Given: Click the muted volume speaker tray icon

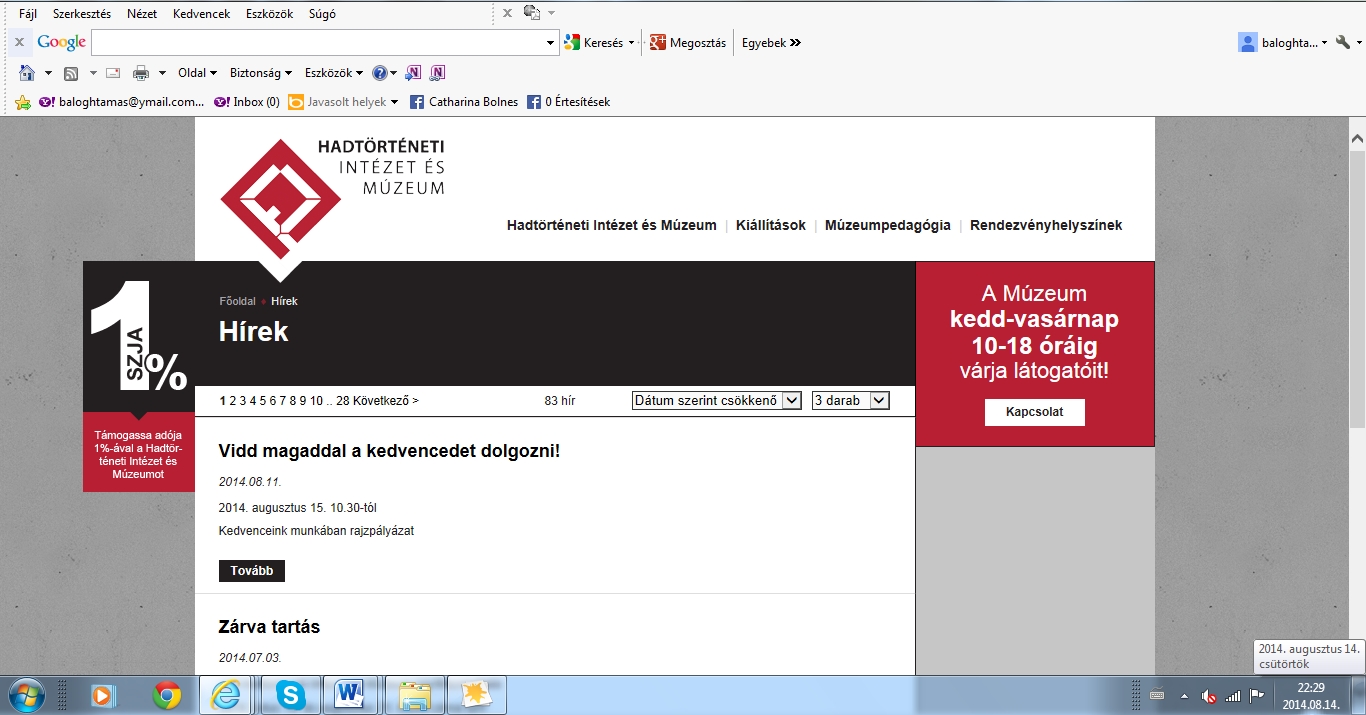Looking at the screenshot, I should 1209,696.
